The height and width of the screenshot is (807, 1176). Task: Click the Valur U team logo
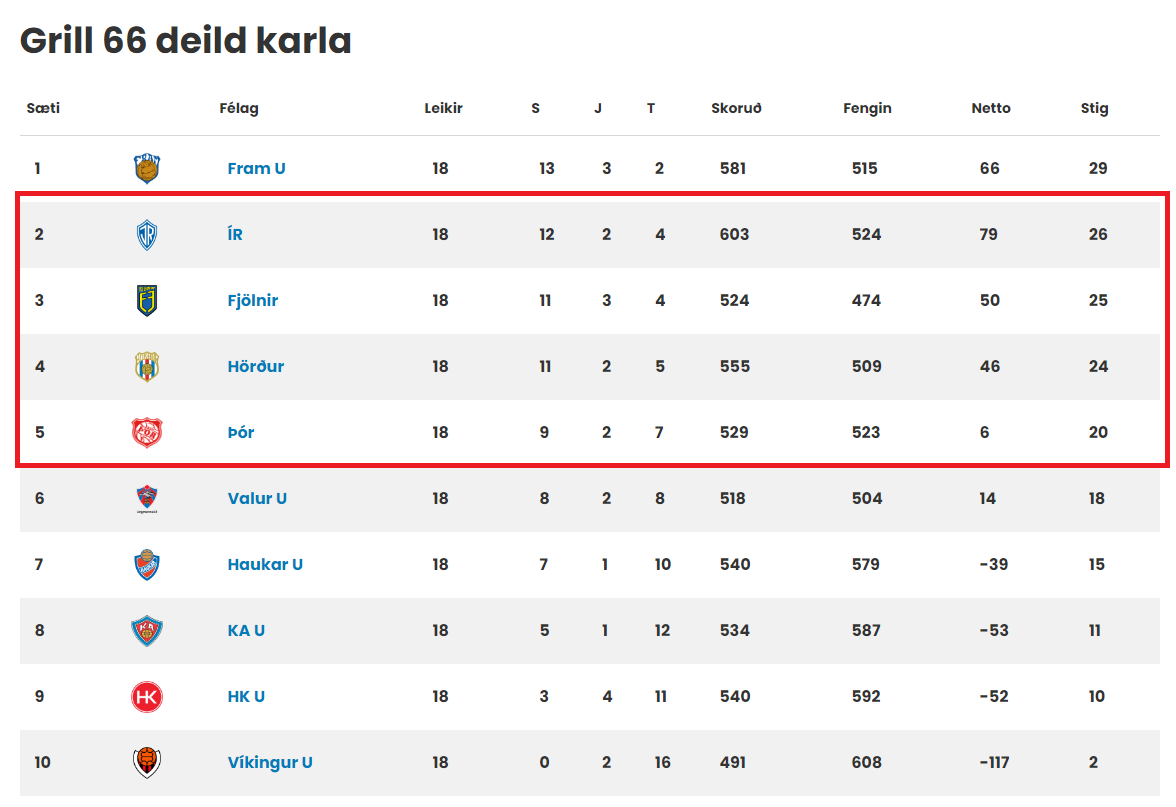147,498
